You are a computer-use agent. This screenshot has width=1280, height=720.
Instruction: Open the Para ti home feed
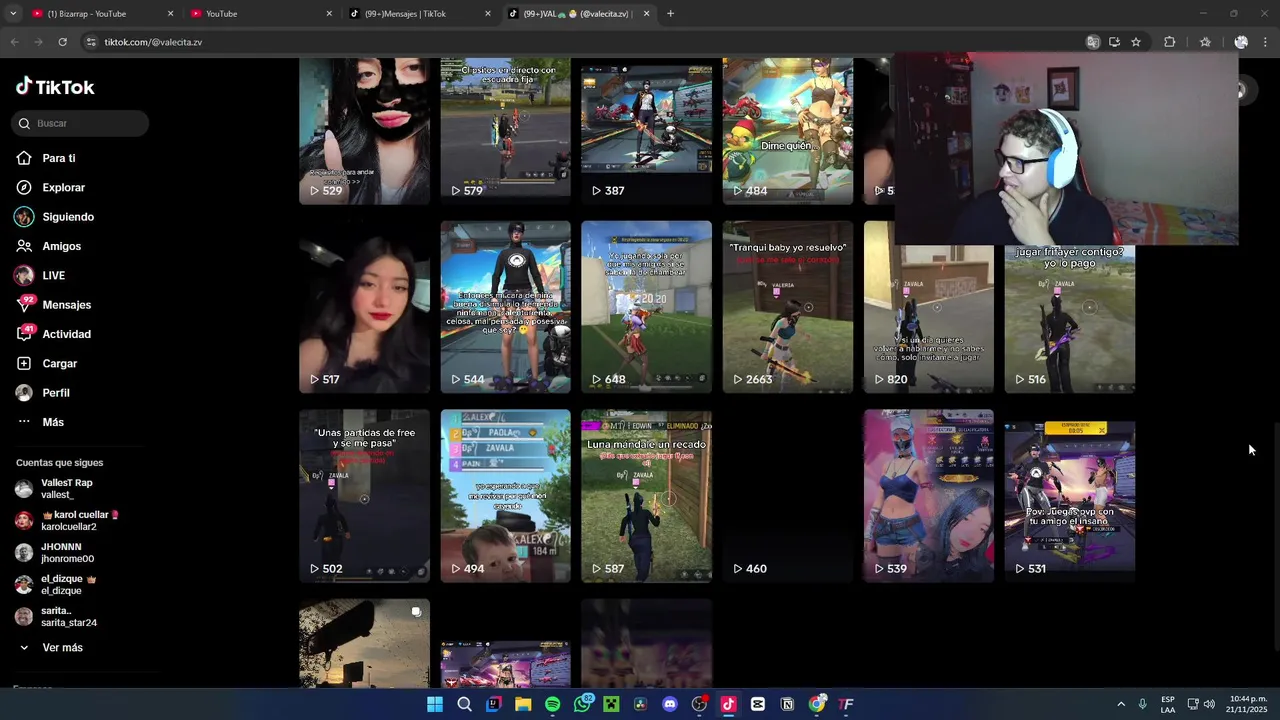(58, 158)
